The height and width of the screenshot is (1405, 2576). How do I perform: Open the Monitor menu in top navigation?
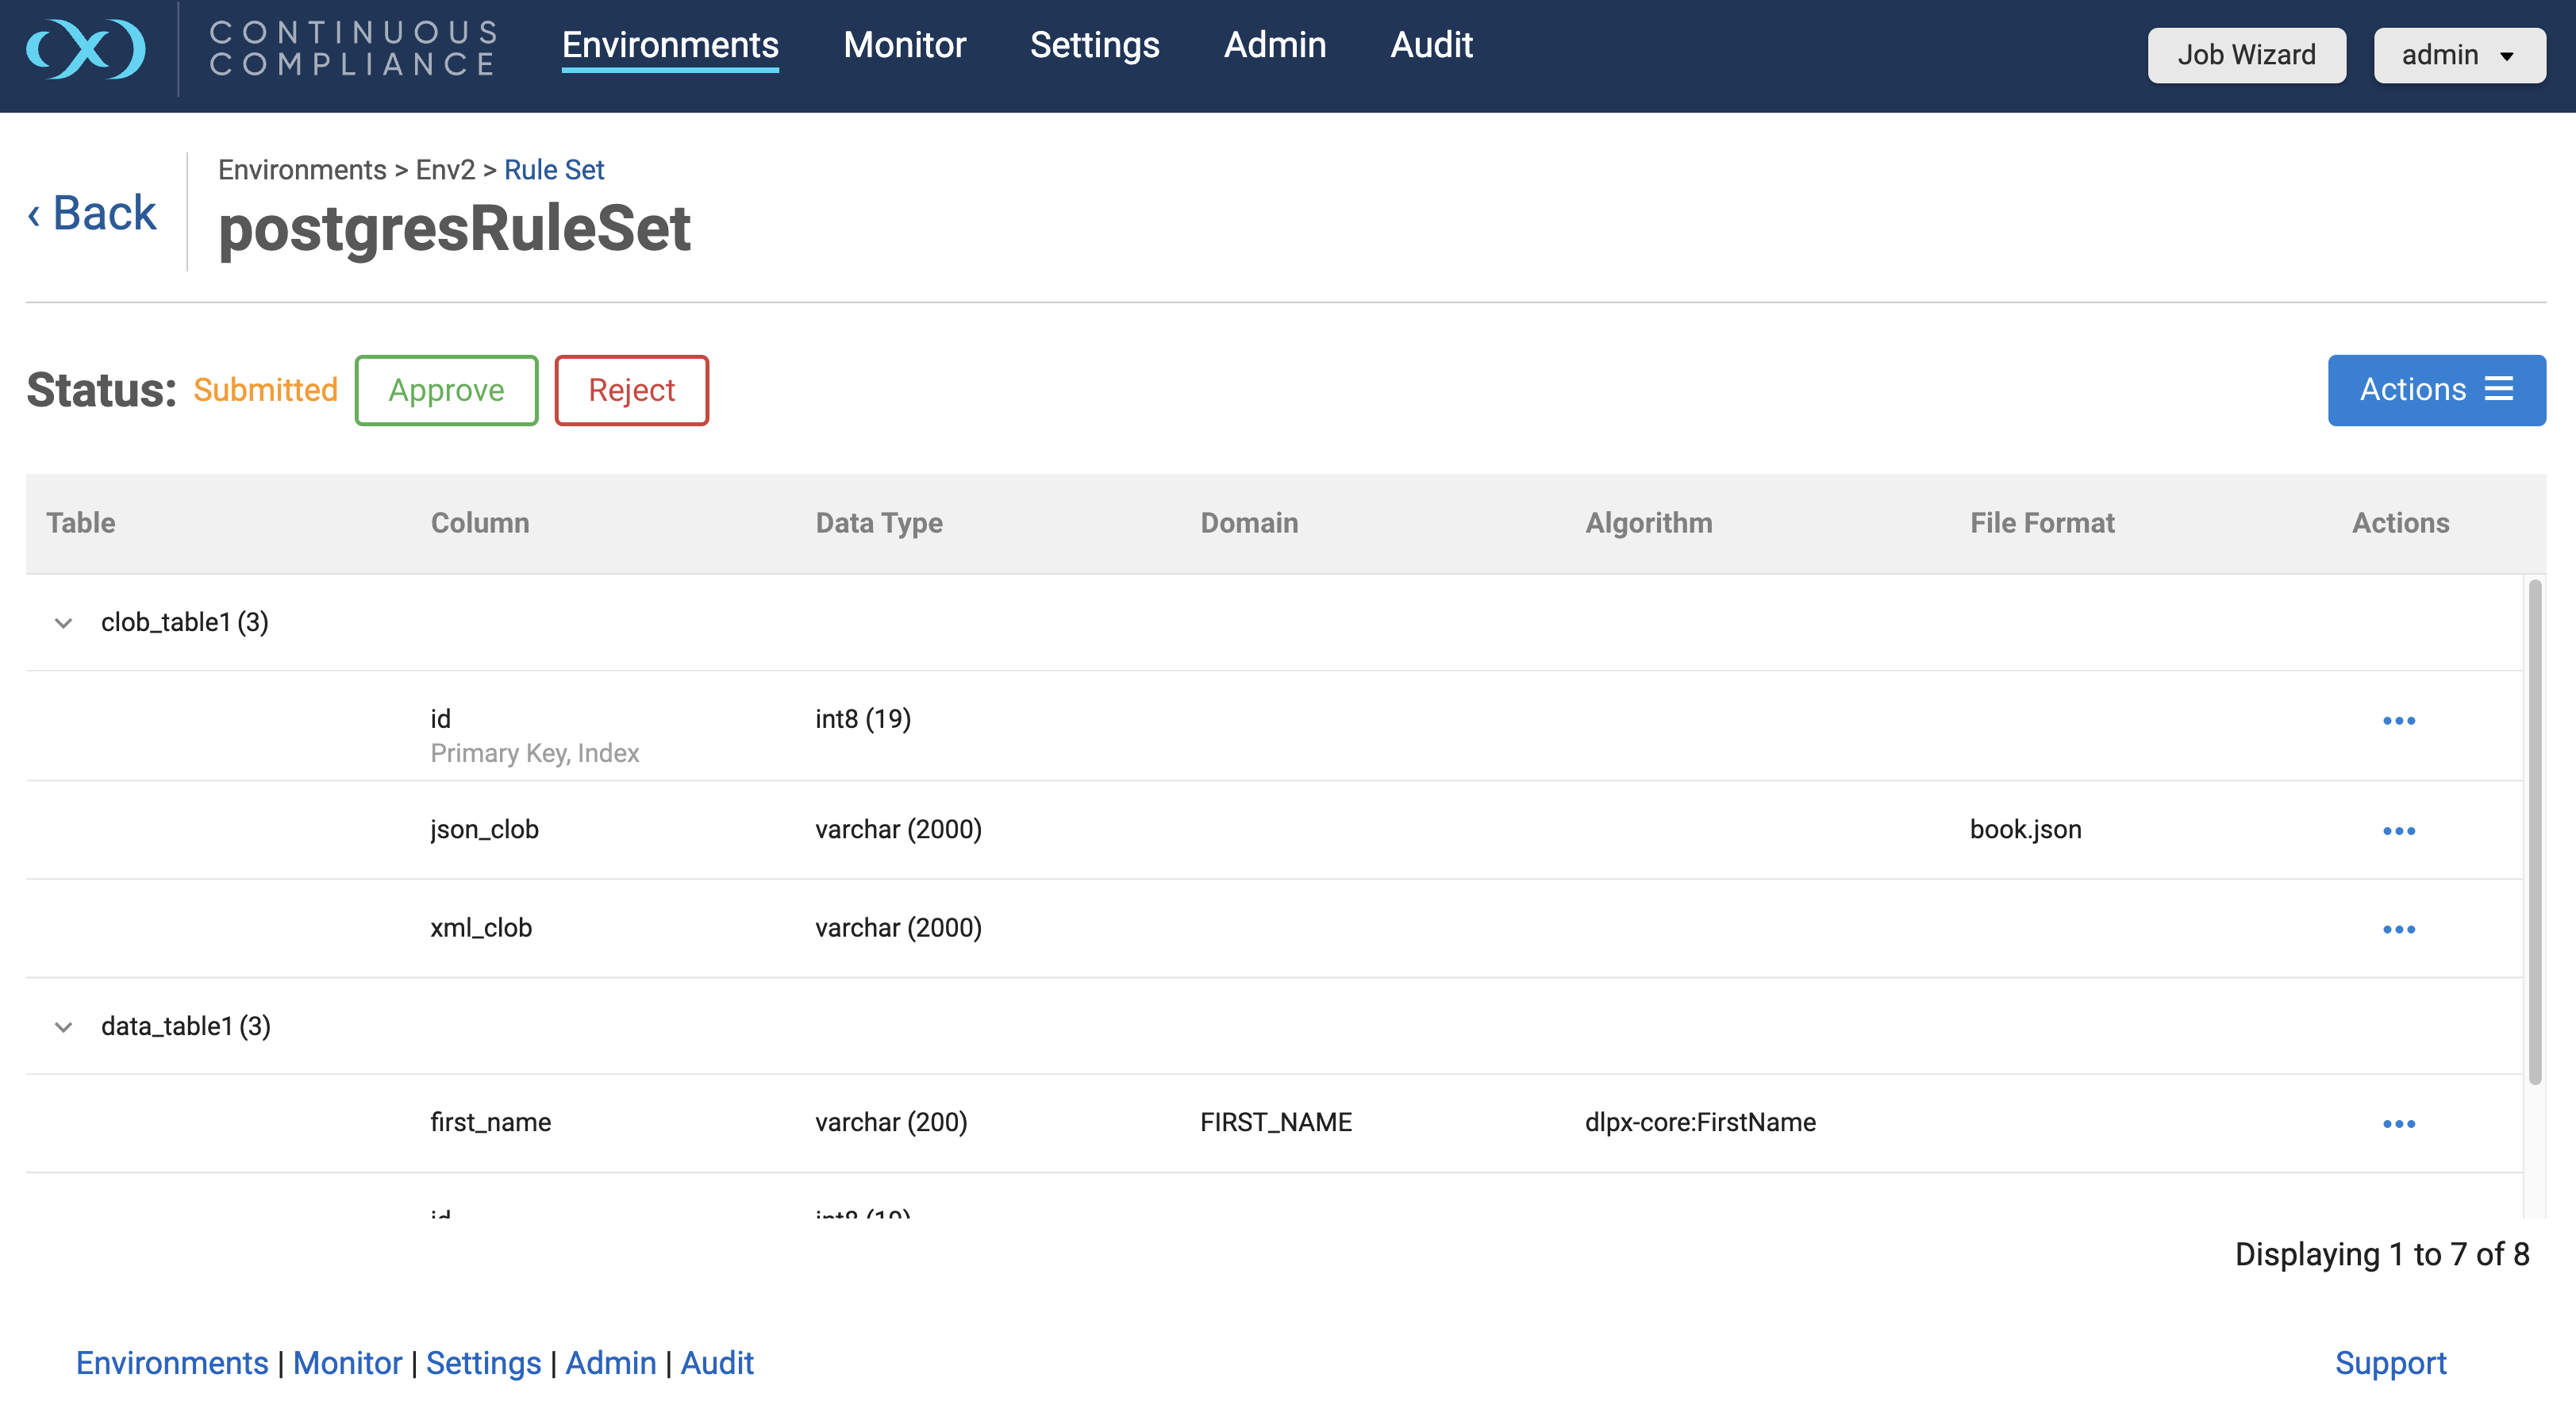(904, 45)
